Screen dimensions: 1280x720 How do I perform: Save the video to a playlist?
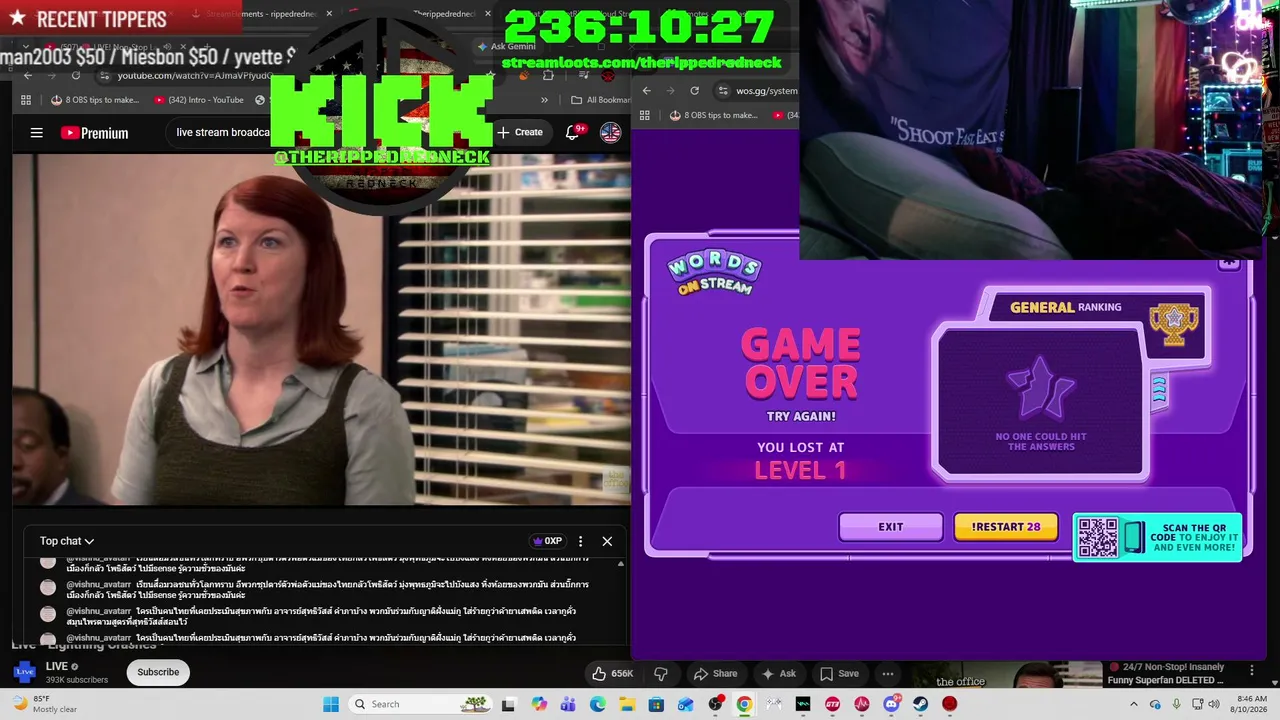click(839, 674)
